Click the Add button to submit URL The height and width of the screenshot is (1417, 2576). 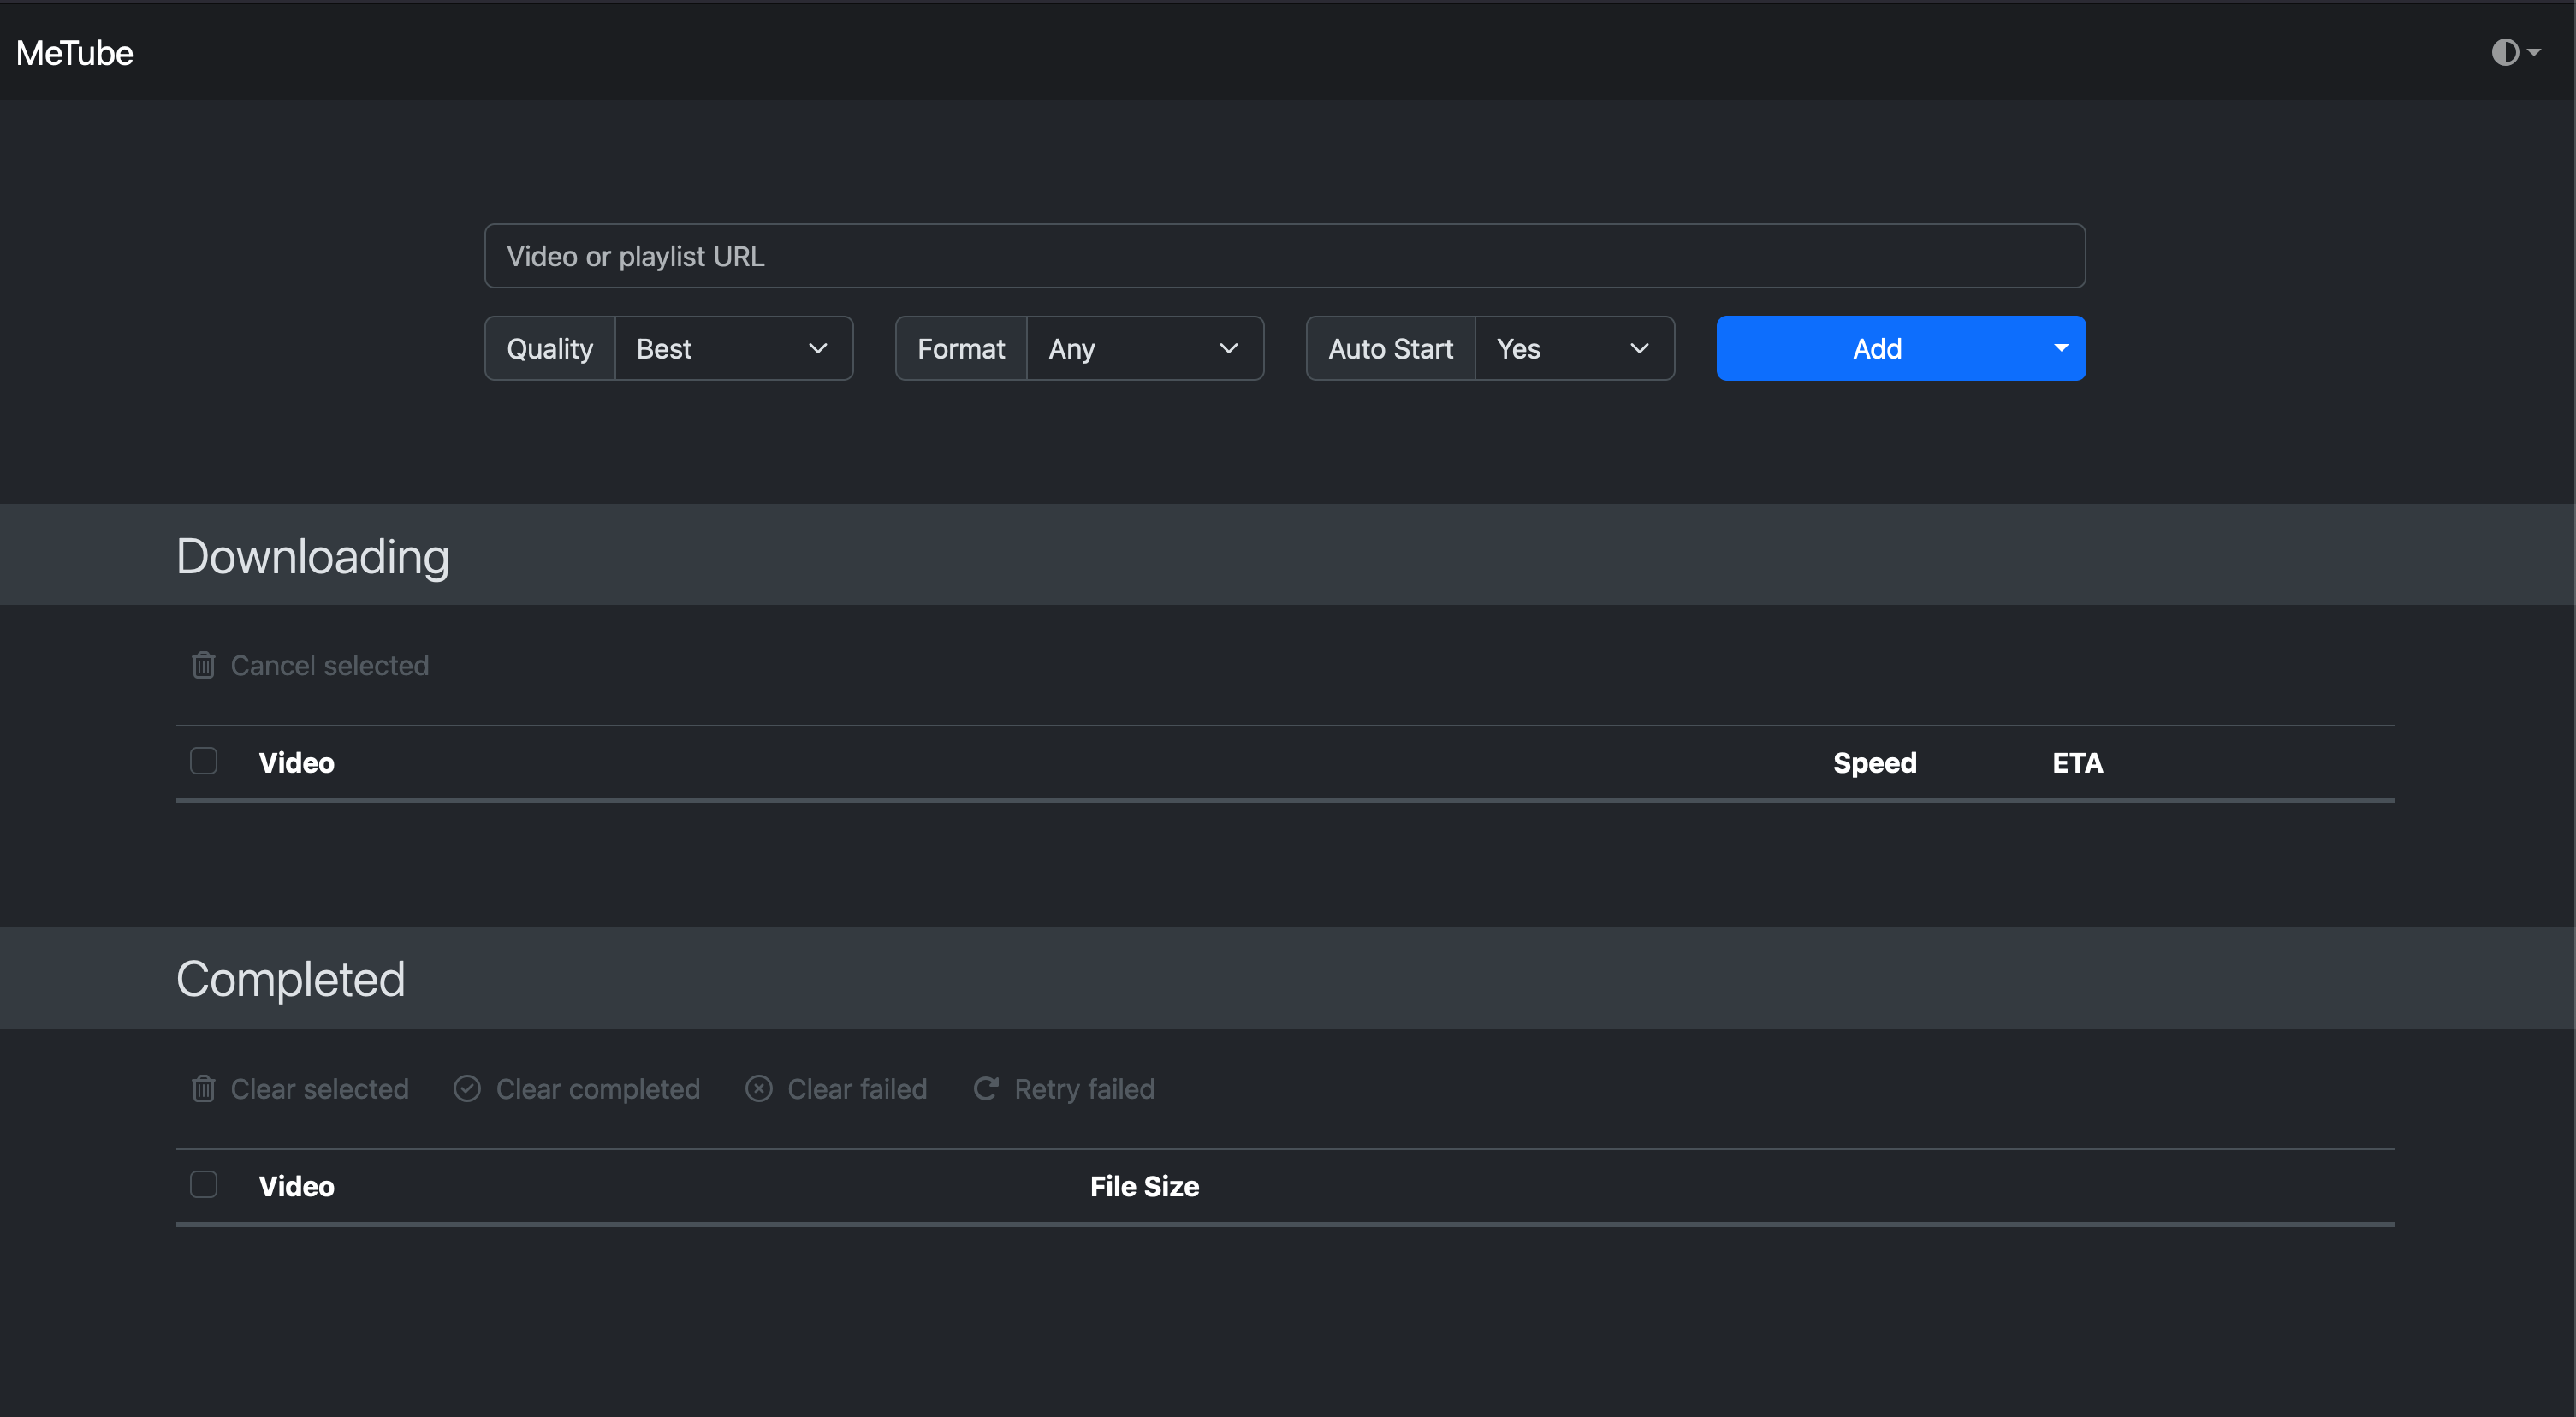point(1878,347)
